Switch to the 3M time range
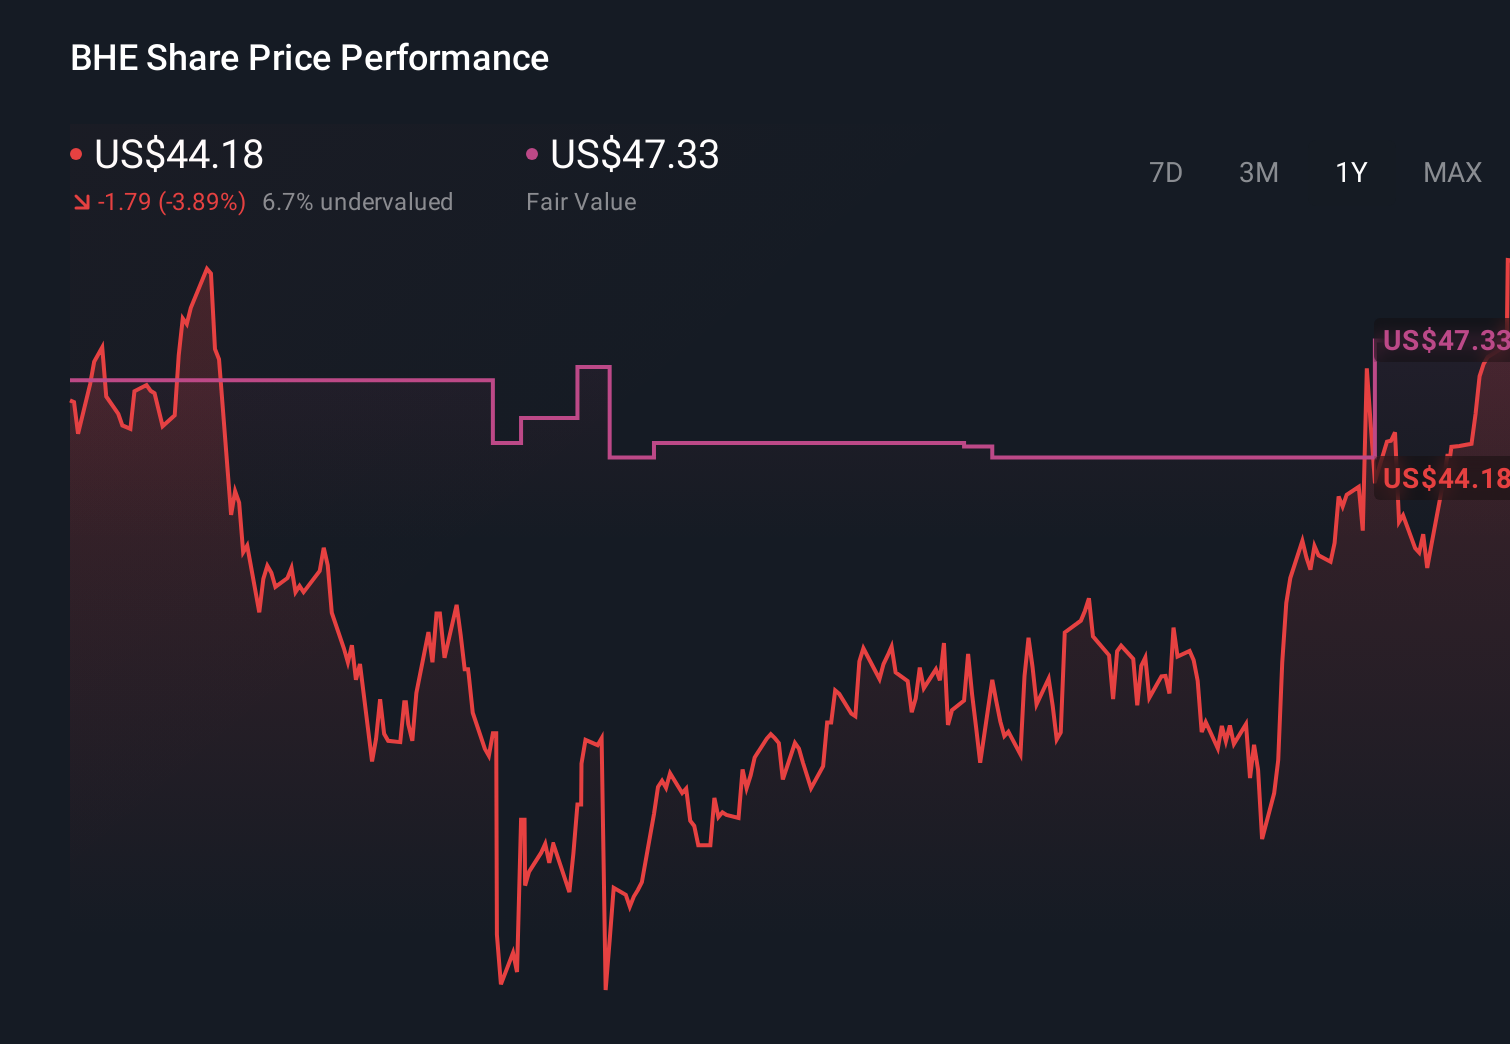 click(x=1258, y=172)
